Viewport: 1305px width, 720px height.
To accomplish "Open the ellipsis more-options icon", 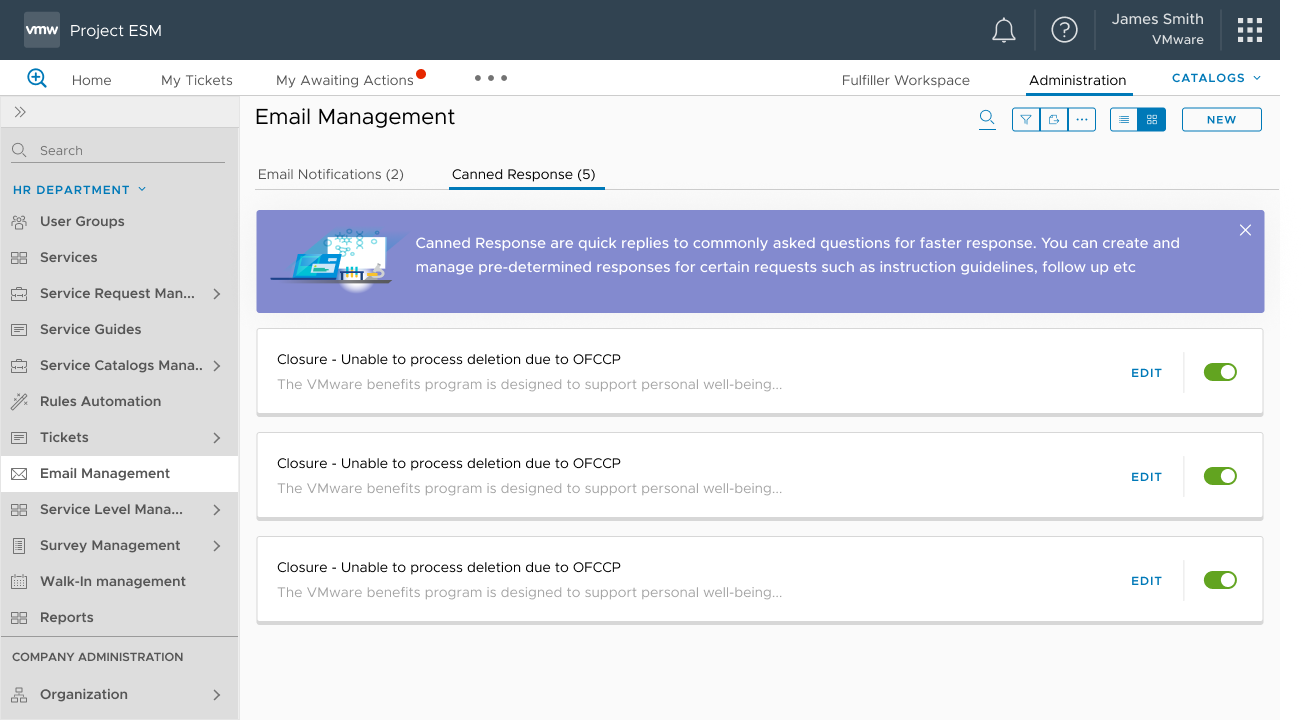I will (1081, 118).
